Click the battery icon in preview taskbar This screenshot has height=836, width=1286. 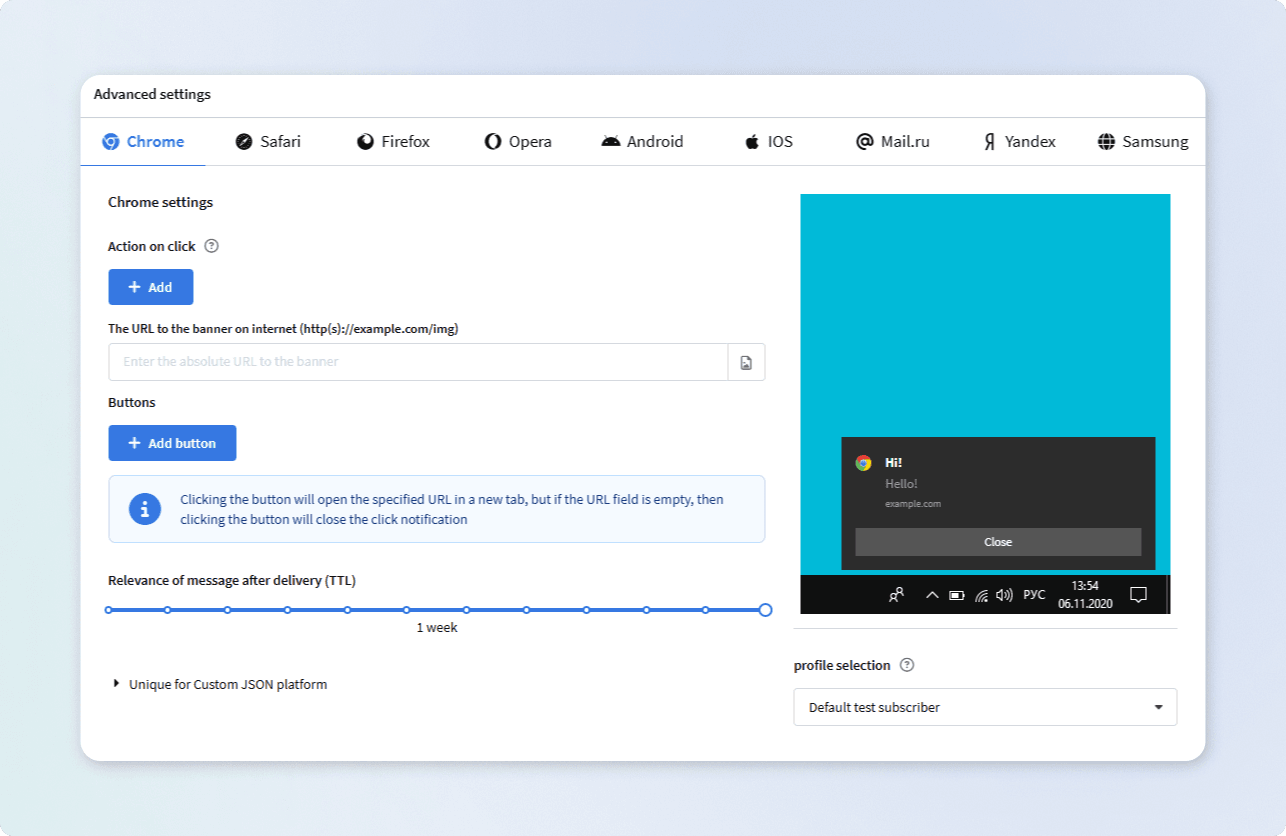[957, 595]
